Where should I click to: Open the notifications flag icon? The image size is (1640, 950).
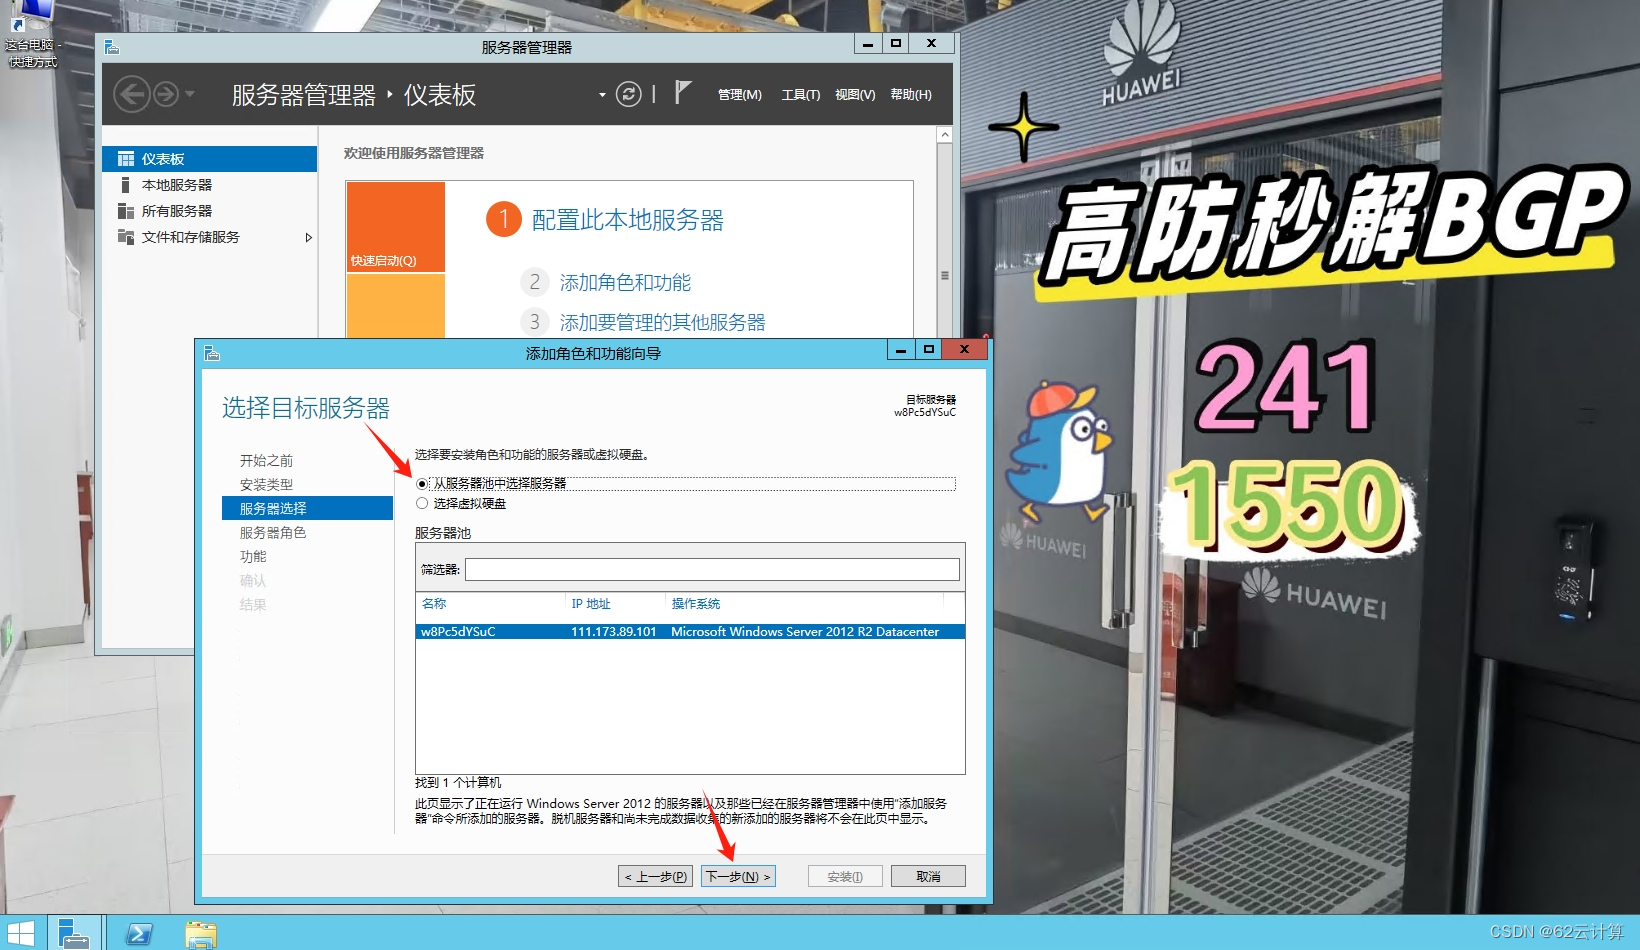(x=682, y=93)
